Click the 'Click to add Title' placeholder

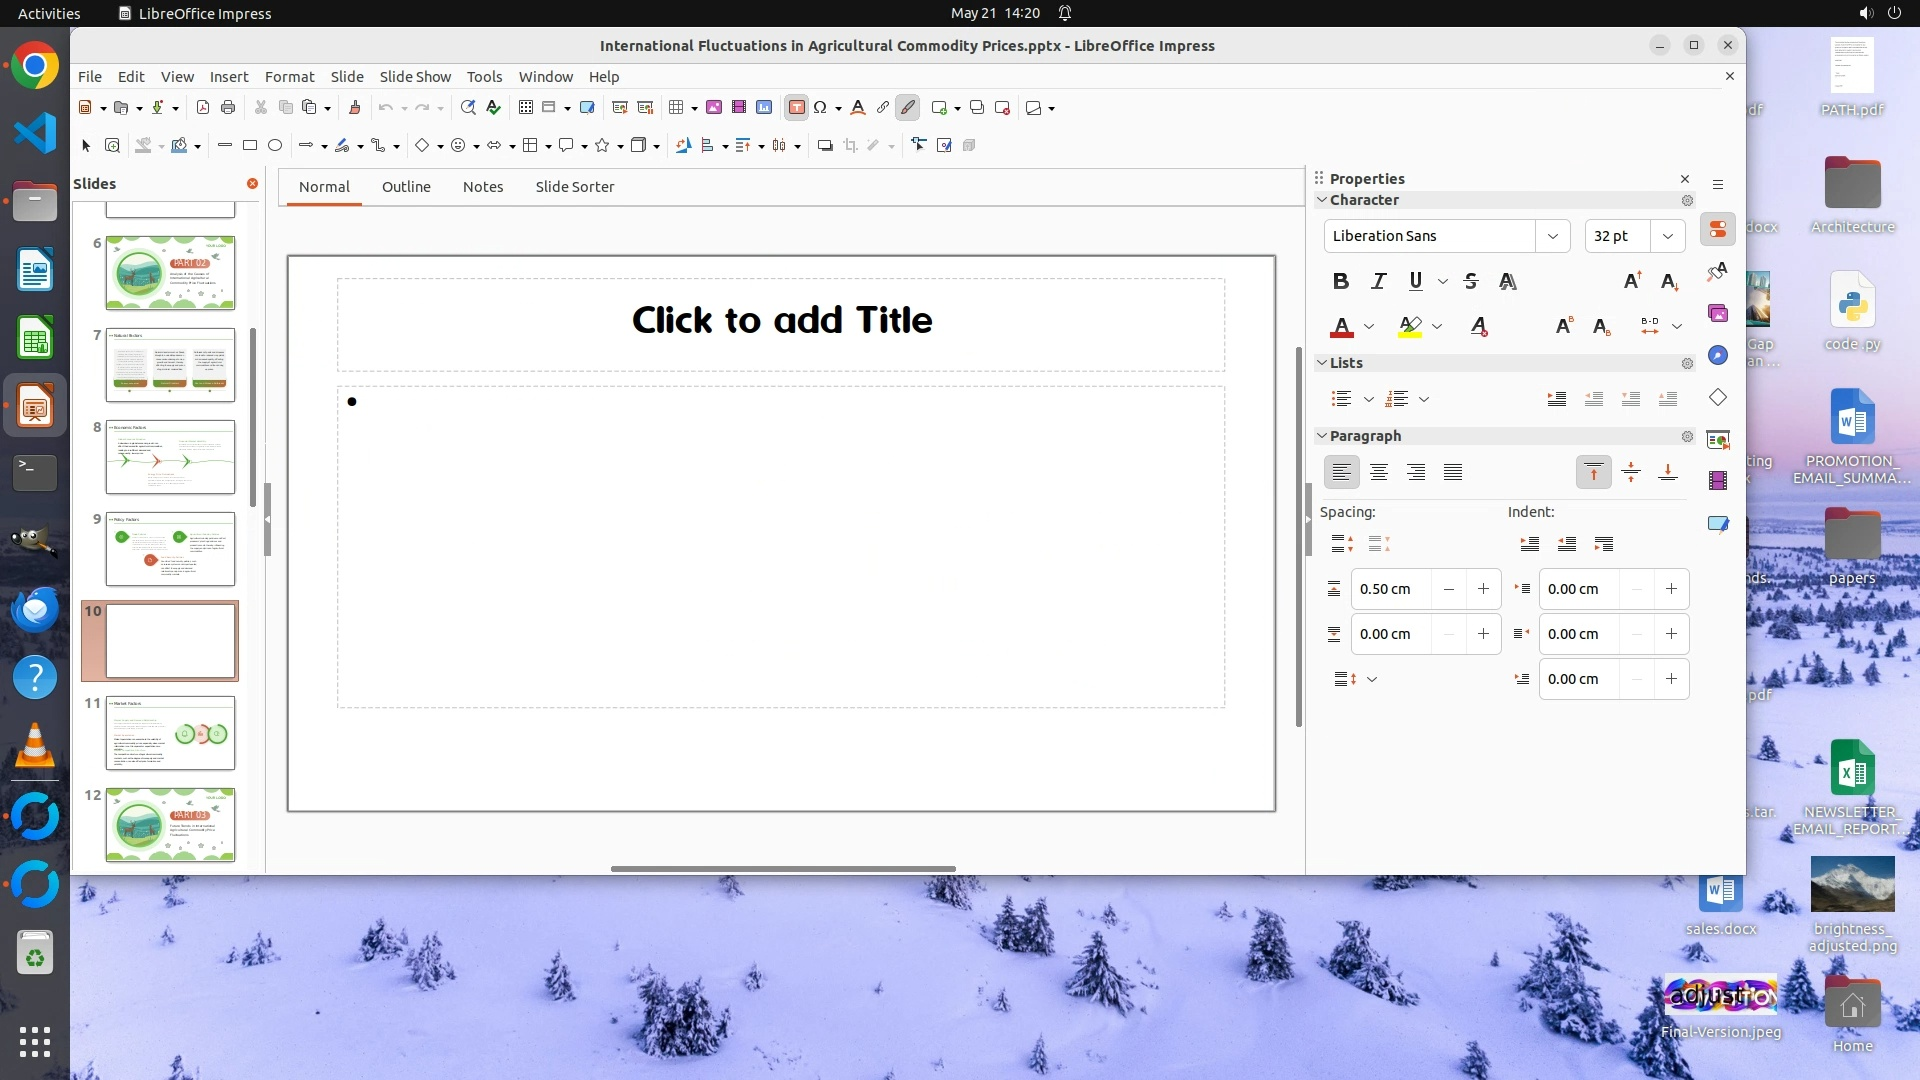click(781, 321)
